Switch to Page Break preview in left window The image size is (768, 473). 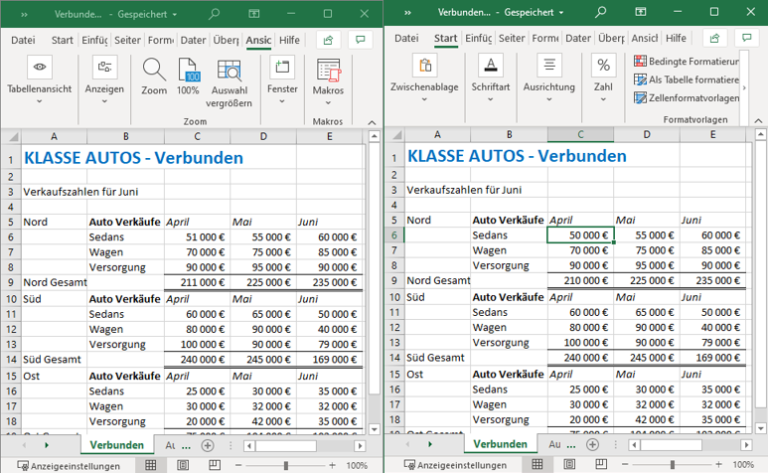coord(215,465)
